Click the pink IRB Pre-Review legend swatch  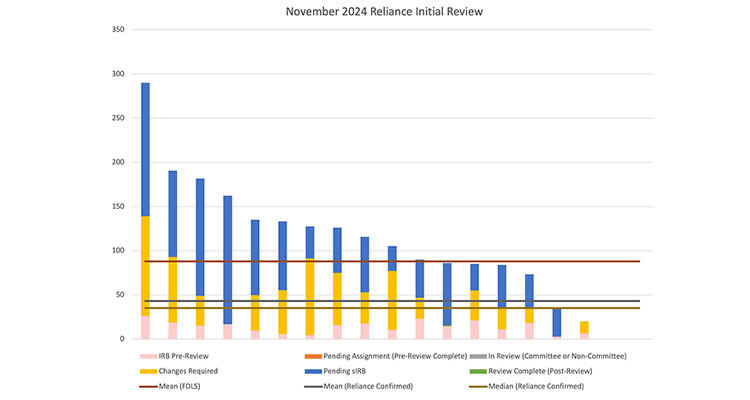[148, 356]
